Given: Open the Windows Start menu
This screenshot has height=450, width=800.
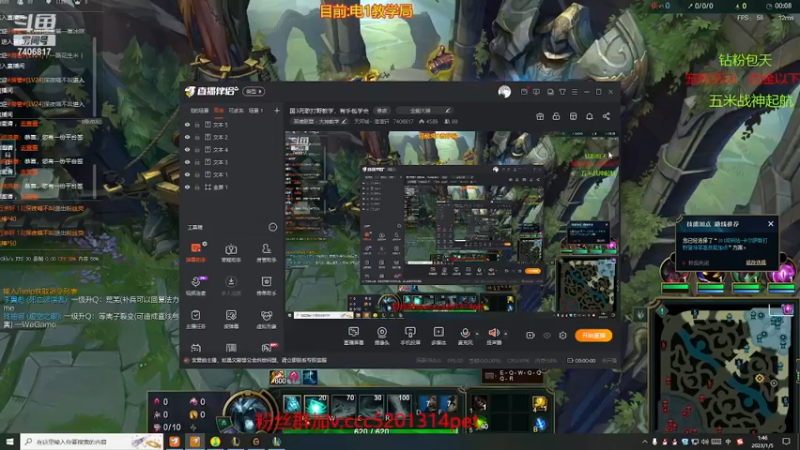Looking at the screenshot, I should pos(9,441).
